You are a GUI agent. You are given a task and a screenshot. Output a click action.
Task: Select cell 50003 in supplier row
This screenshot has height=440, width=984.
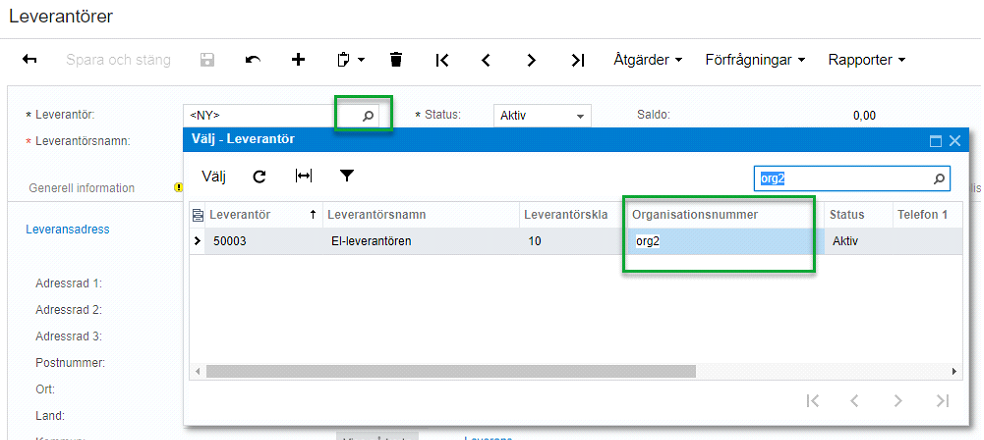pyautogui.click(x=264, y=241)
